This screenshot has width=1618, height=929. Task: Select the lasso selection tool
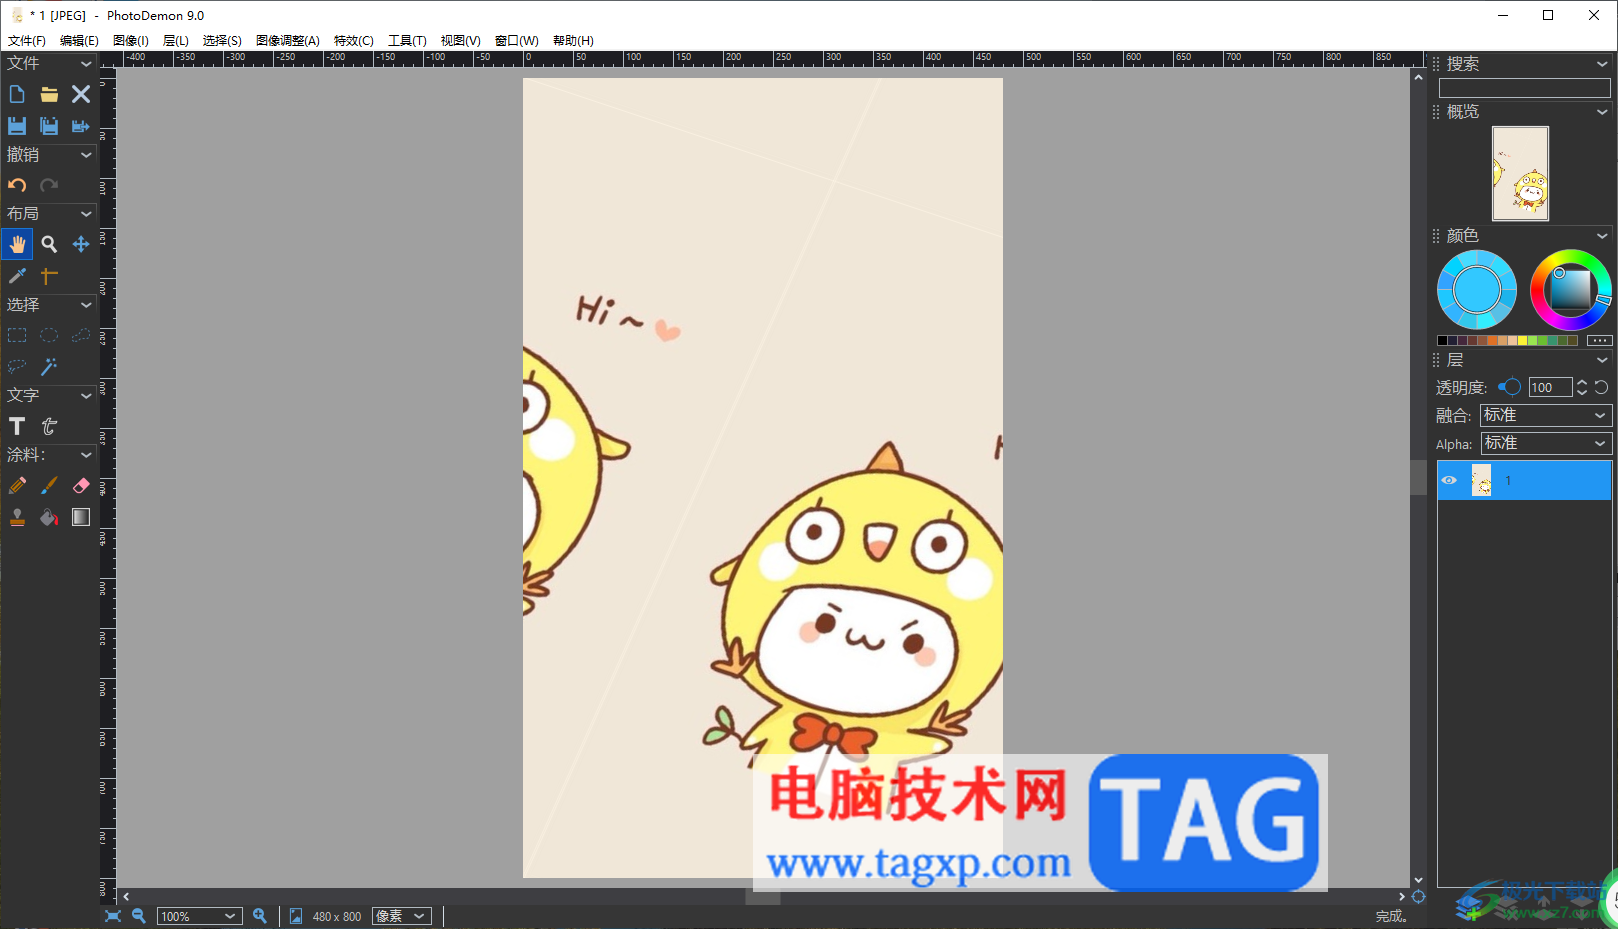(x=17, y=367)
